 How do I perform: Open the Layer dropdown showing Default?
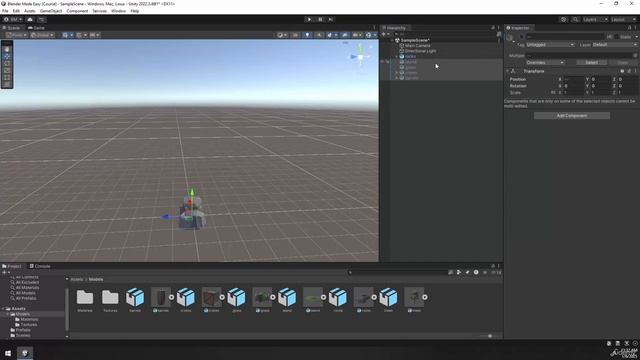tap(615, 44)
